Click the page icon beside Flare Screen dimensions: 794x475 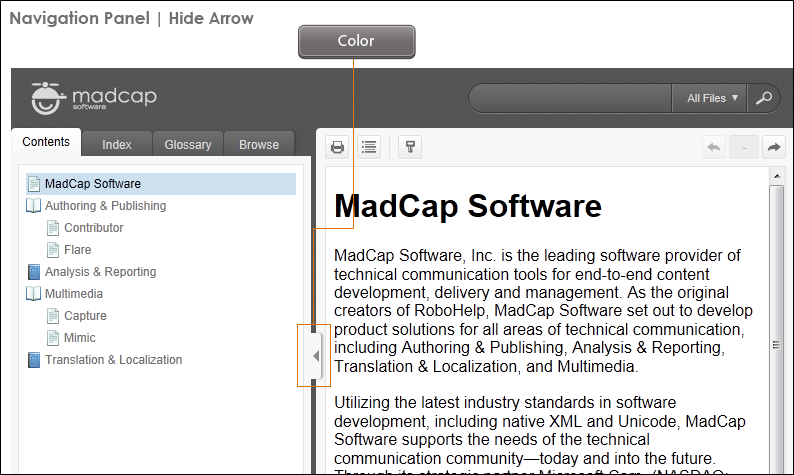pos(53,250)
